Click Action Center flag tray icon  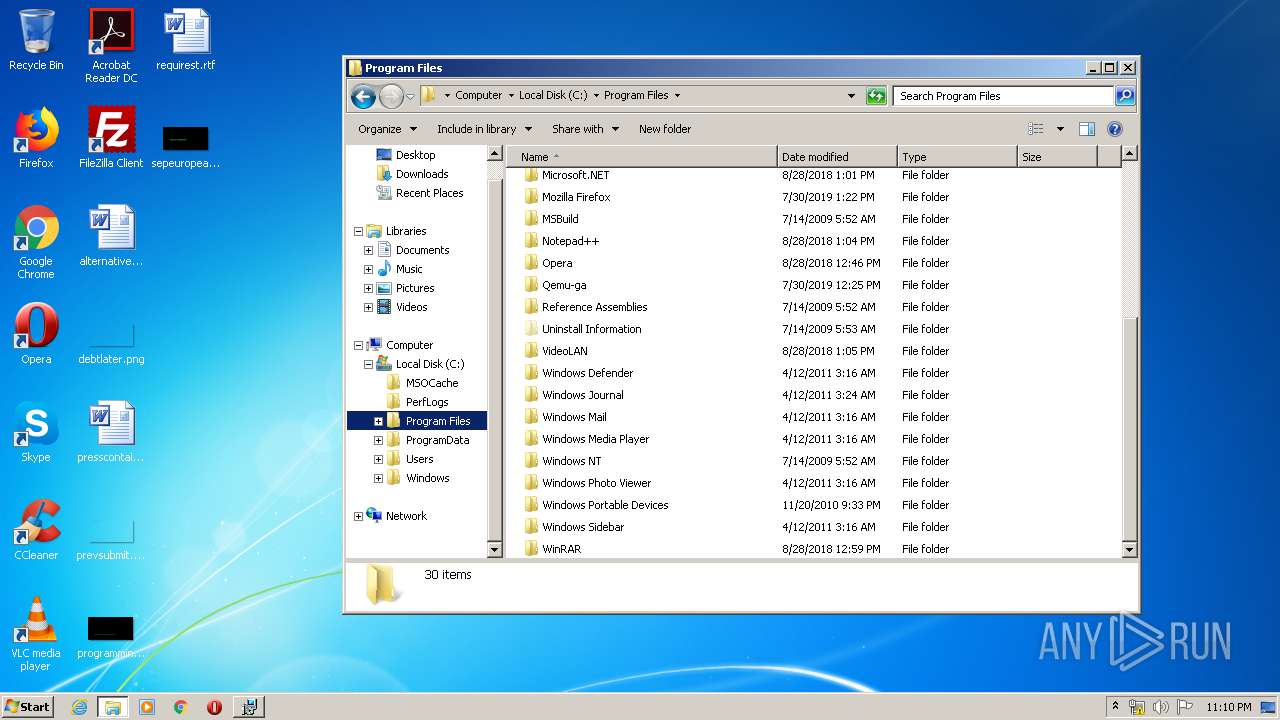click(1185, 707)
